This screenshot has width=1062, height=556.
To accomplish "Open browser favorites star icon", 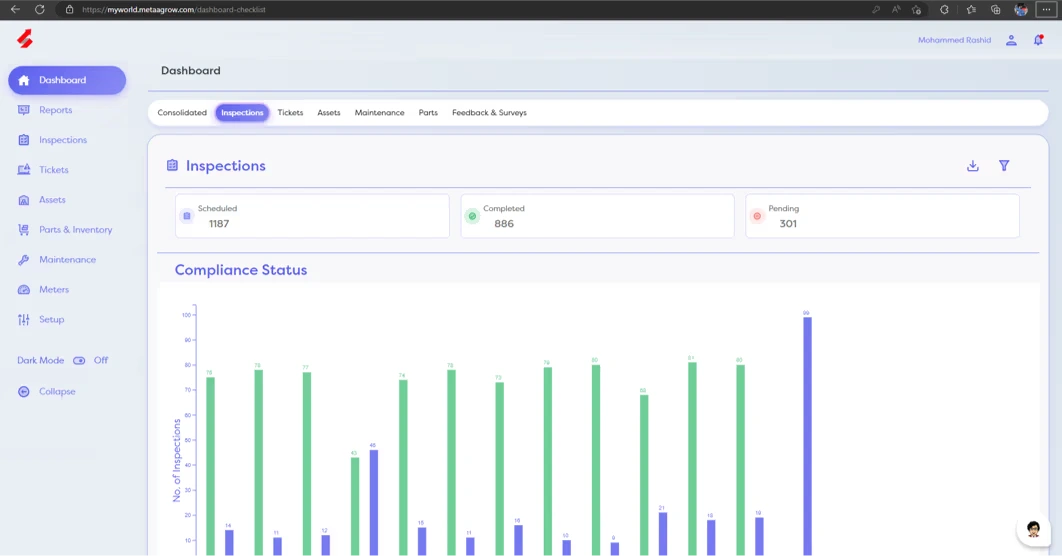I will [x=971, y=9].
